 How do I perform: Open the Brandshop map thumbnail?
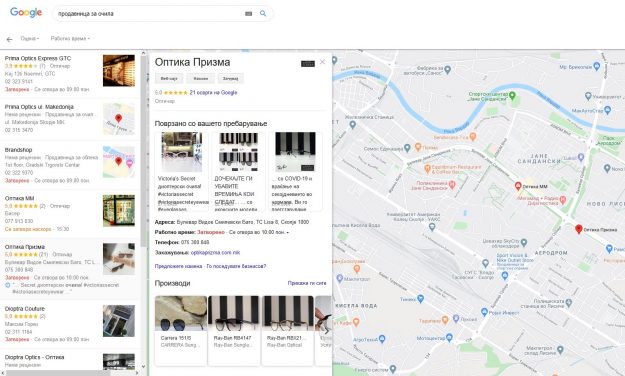(x=119, y=162)
